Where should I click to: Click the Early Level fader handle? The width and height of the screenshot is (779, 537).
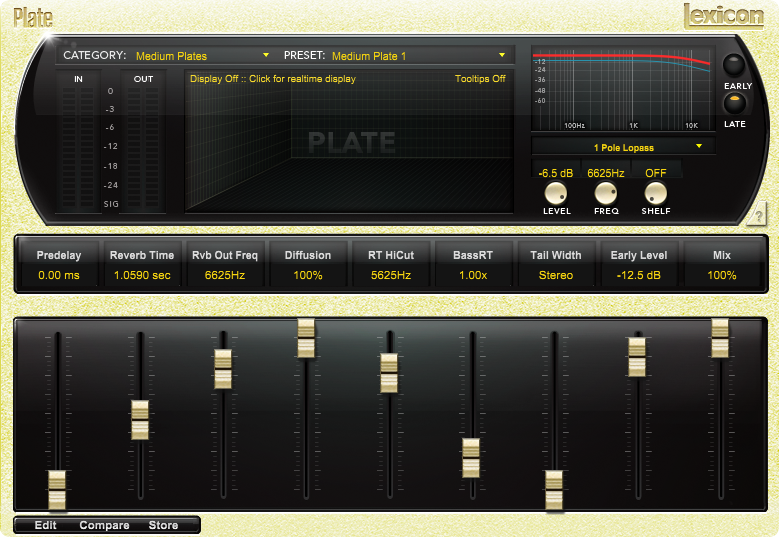click(x=637, y=357)
